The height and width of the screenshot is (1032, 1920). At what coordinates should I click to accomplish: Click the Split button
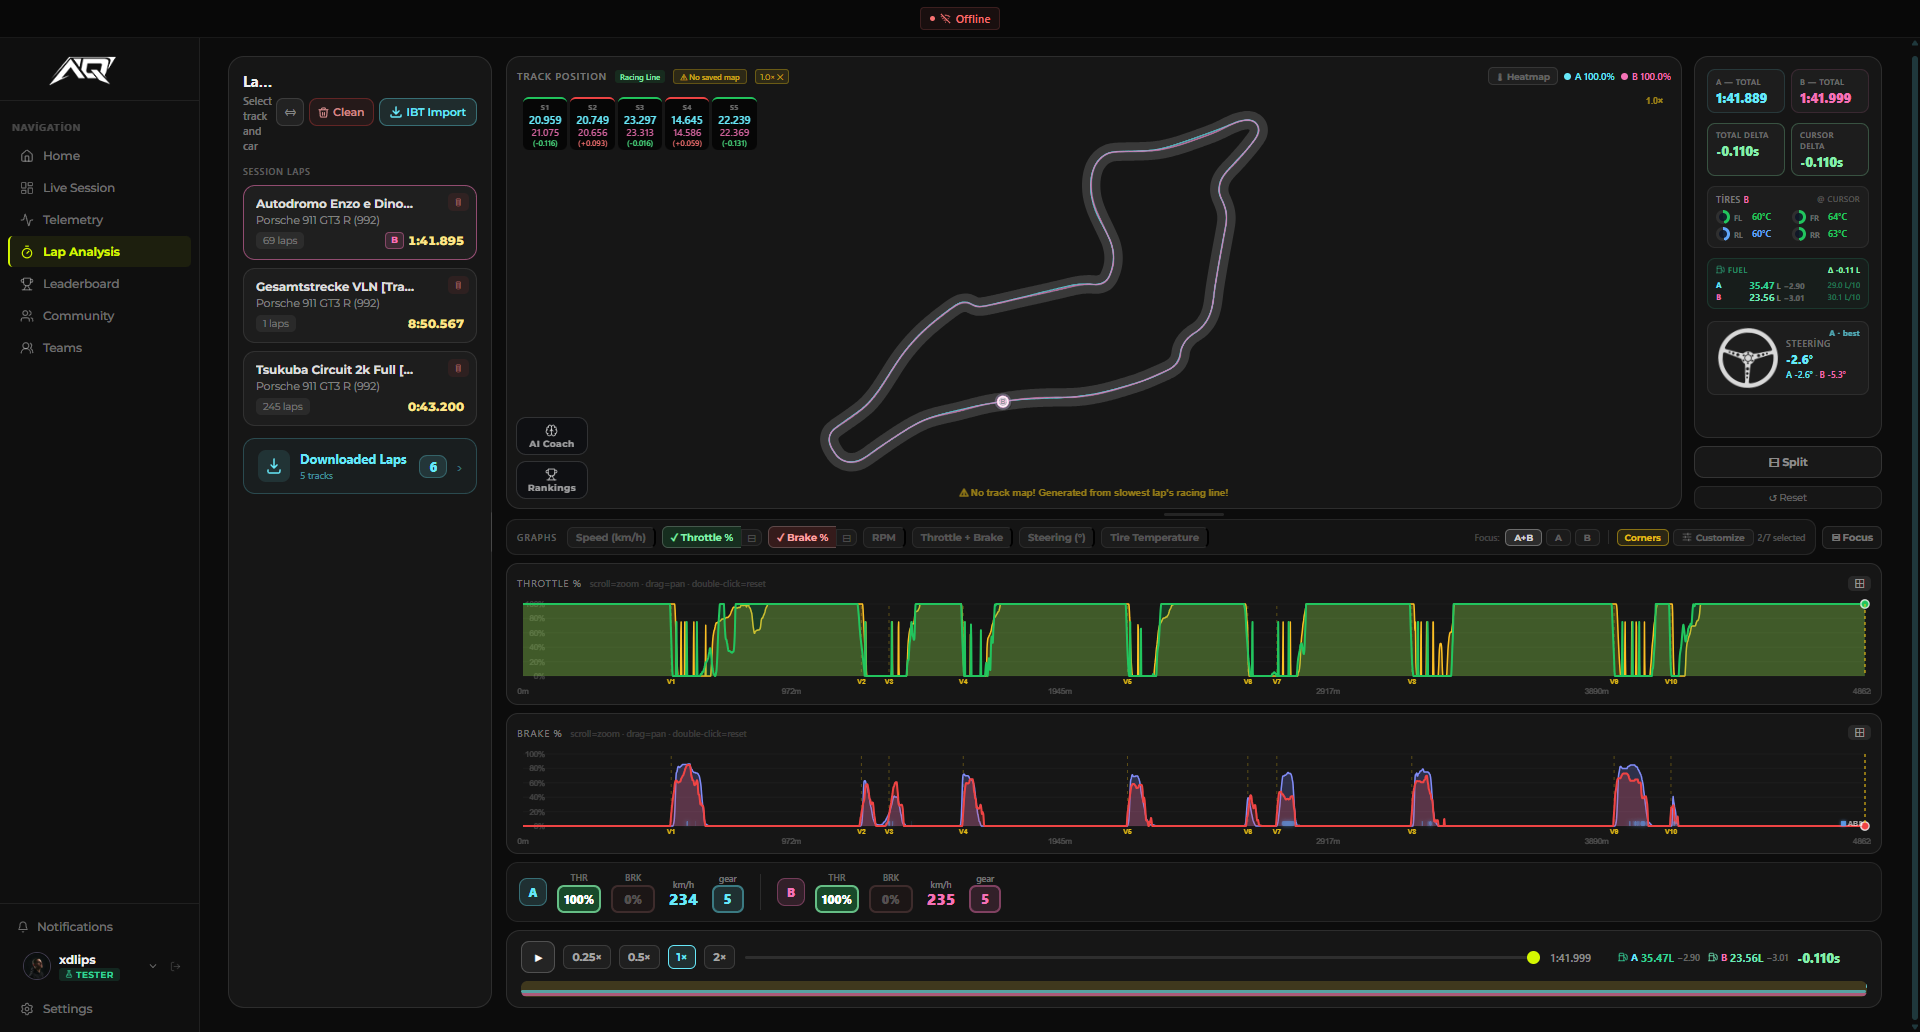pos(1788,462)
